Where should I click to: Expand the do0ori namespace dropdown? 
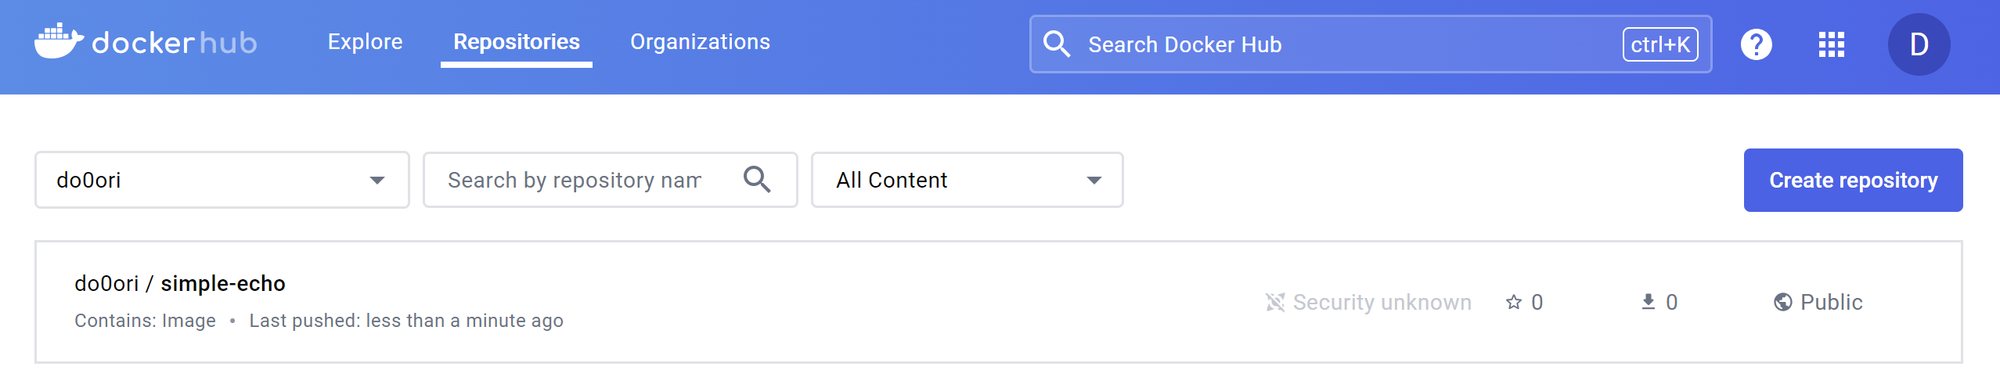[222, 180]
